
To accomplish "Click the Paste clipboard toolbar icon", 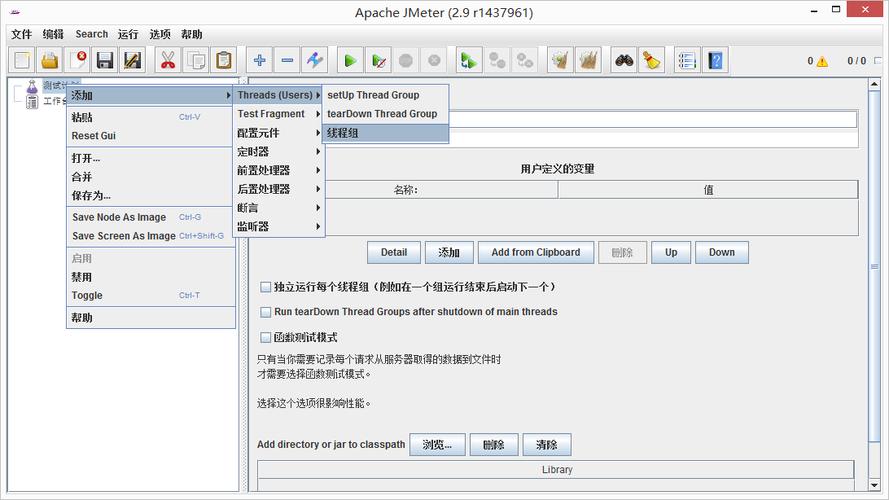I will click(x=223, y=60).
